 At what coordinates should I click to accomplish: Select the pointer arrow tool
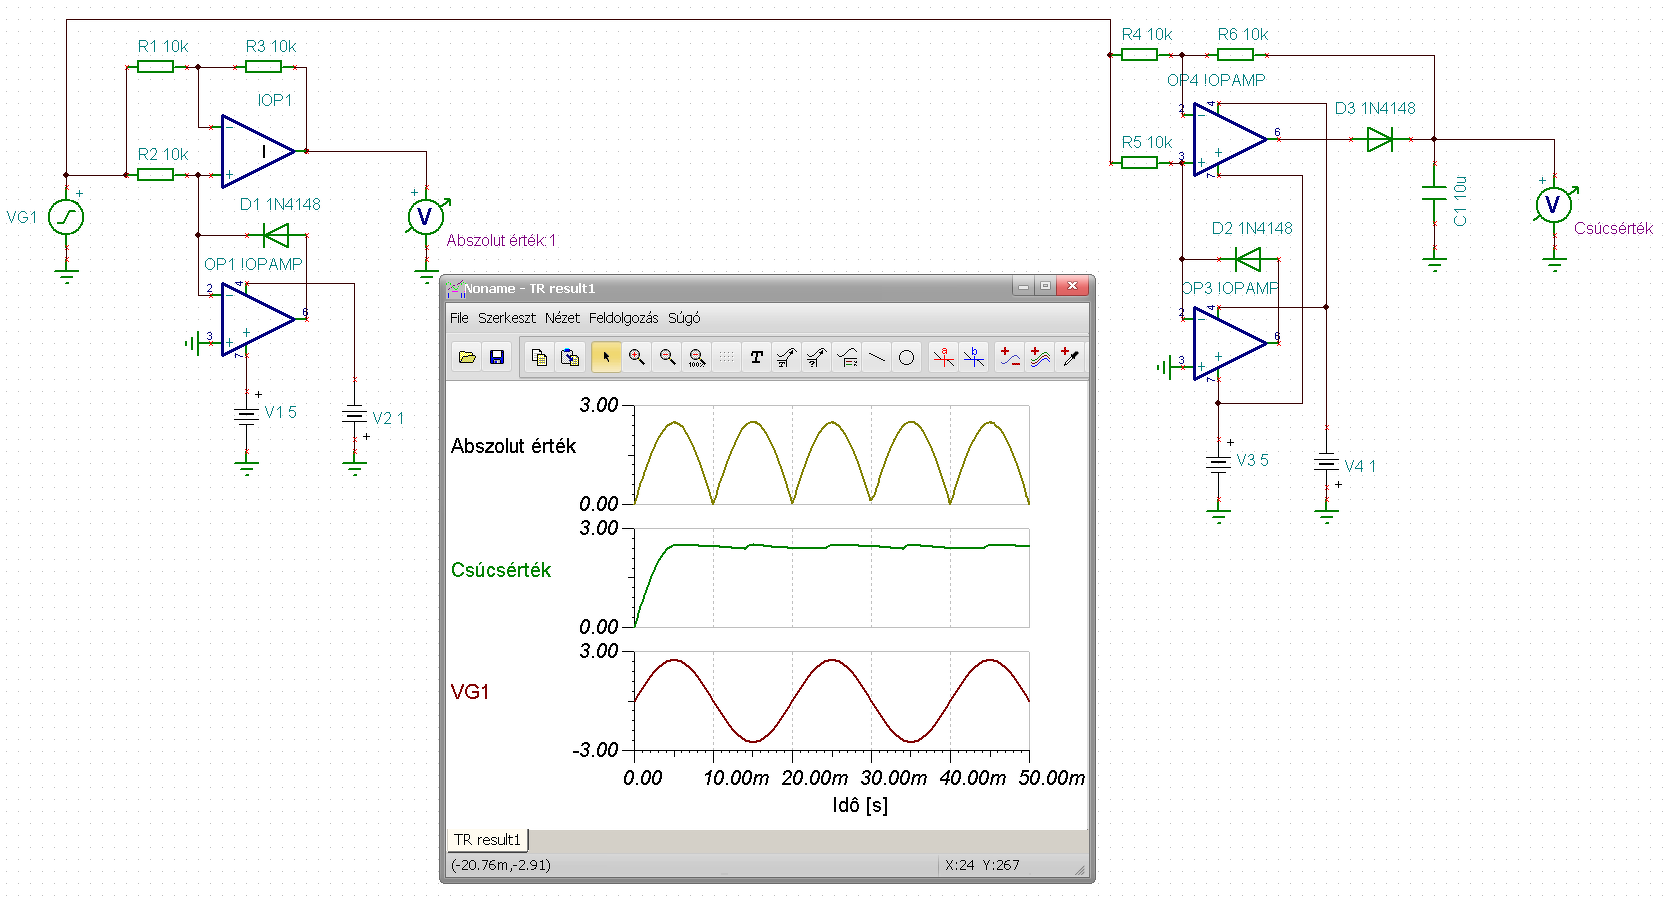click(x=606, y=357)
